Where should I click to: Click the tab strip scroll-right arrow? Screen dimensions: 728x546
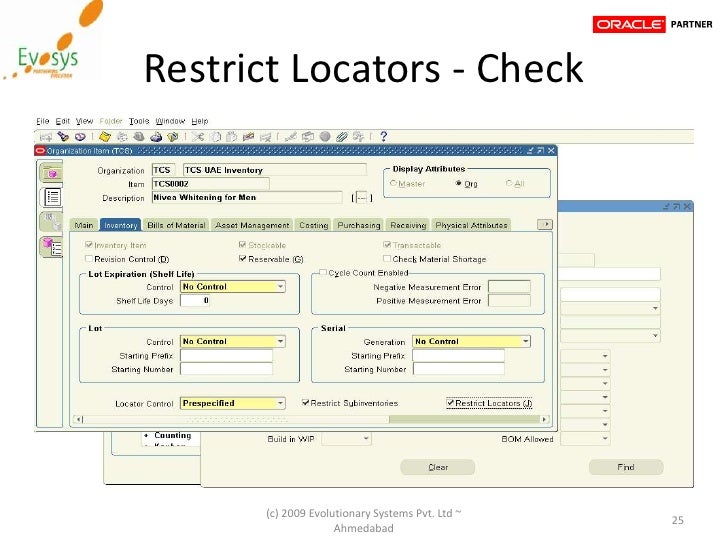point(545,224)
